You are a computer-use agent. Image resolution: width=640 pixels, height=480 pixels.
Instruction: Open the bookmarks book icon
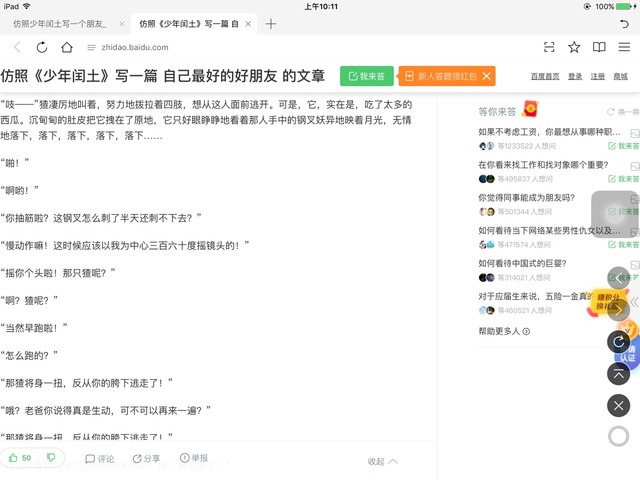coord(599,47)
